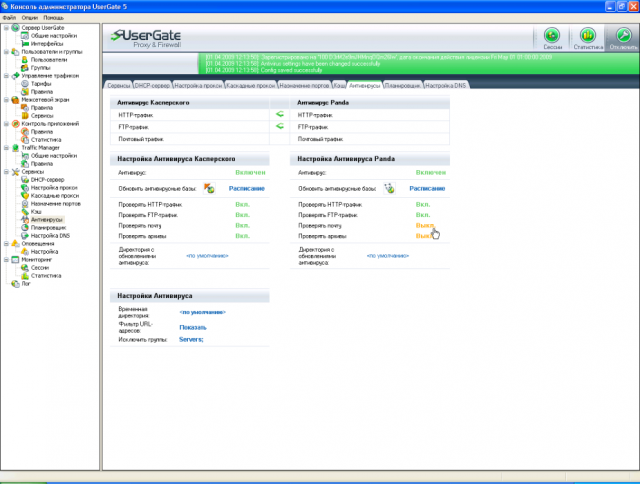Switch to Назначение портов tab

[304, 85]
